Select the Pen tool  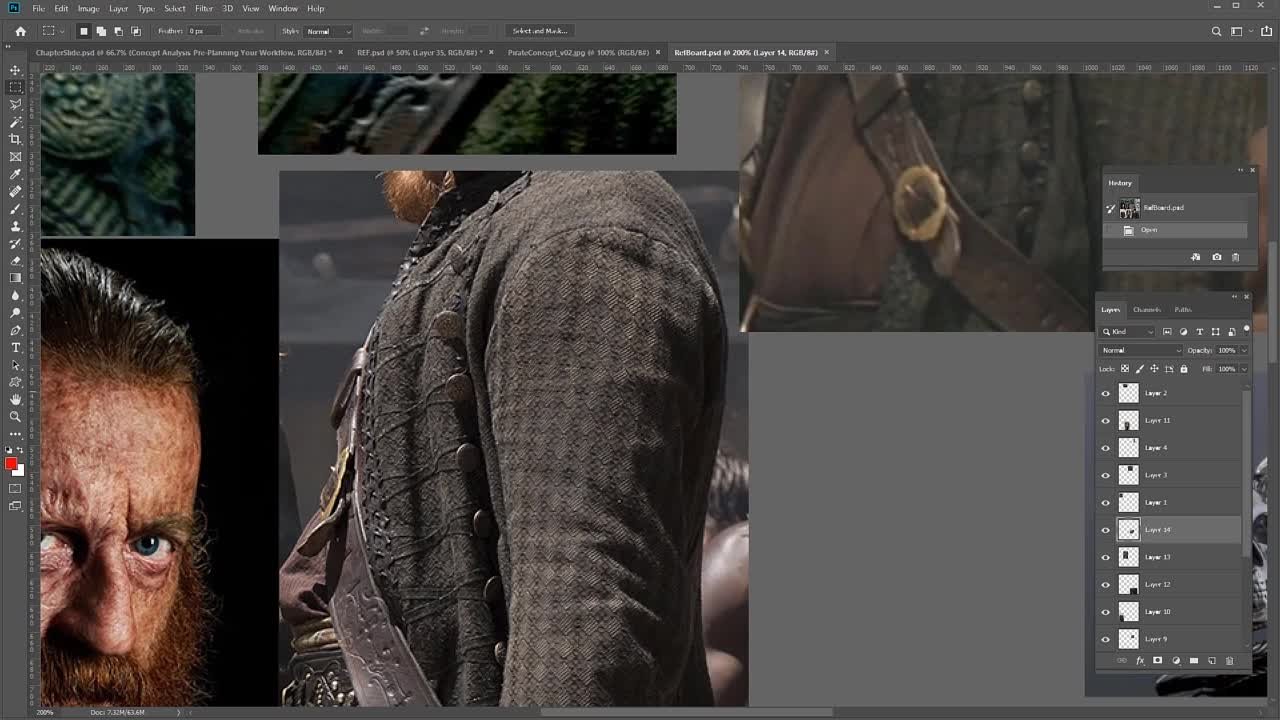pos(15,330)
